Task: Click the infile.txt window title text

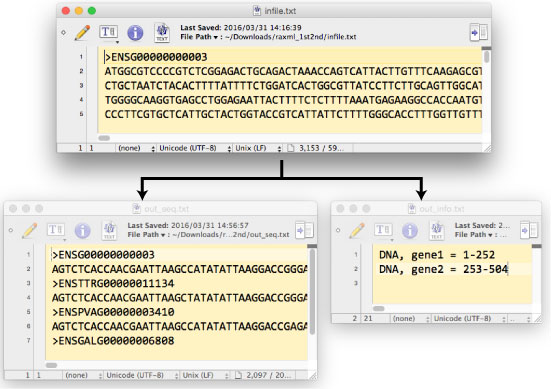Action: point(280,11)
